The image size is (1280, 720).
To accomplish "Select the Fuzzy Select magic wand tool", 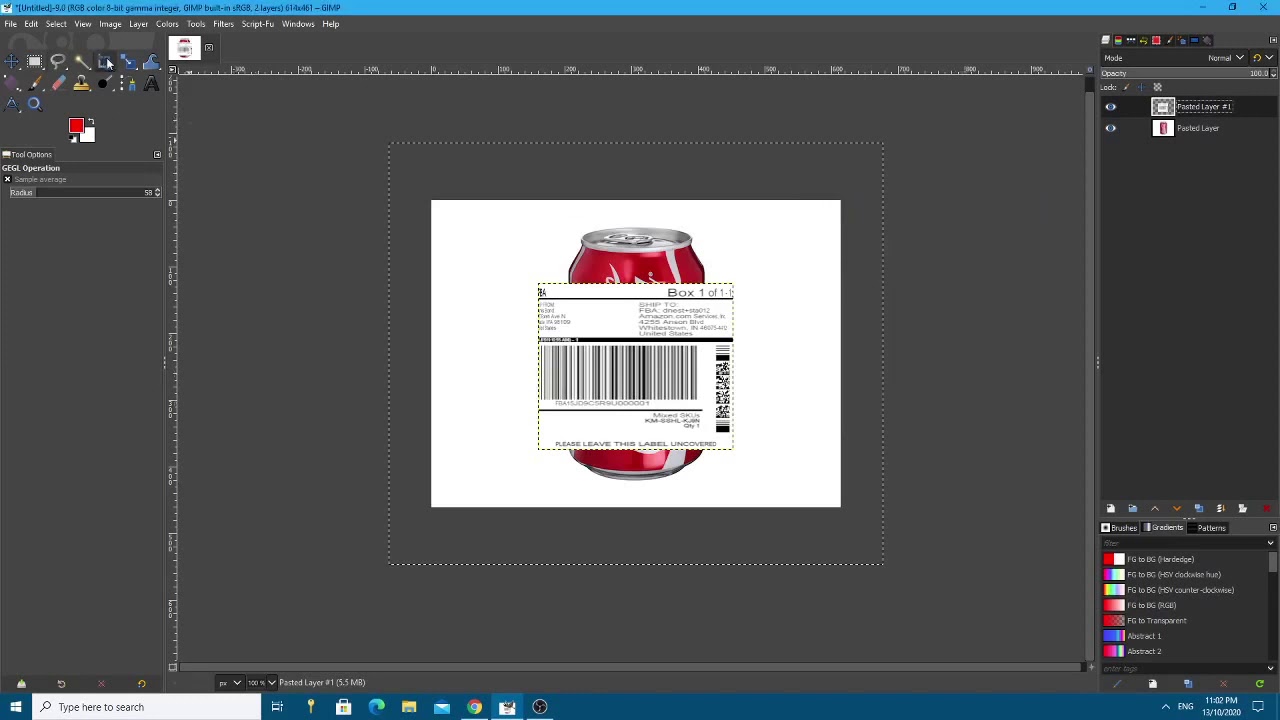I will [81, 62].
